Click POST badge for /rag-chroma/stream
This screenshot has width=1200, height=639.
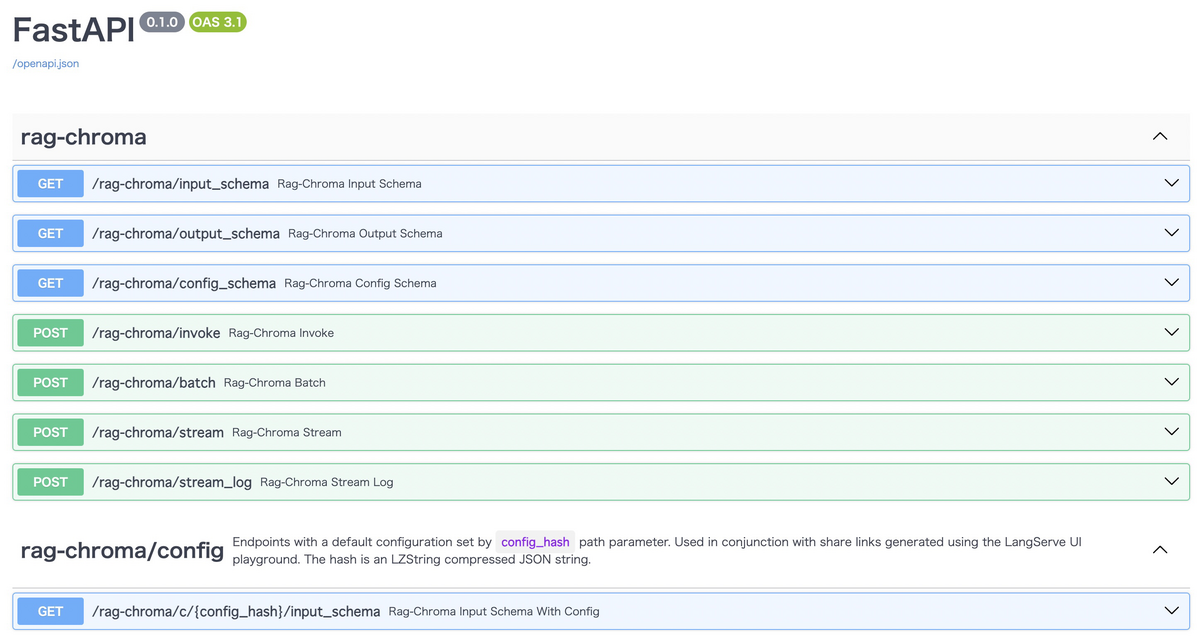51,432
